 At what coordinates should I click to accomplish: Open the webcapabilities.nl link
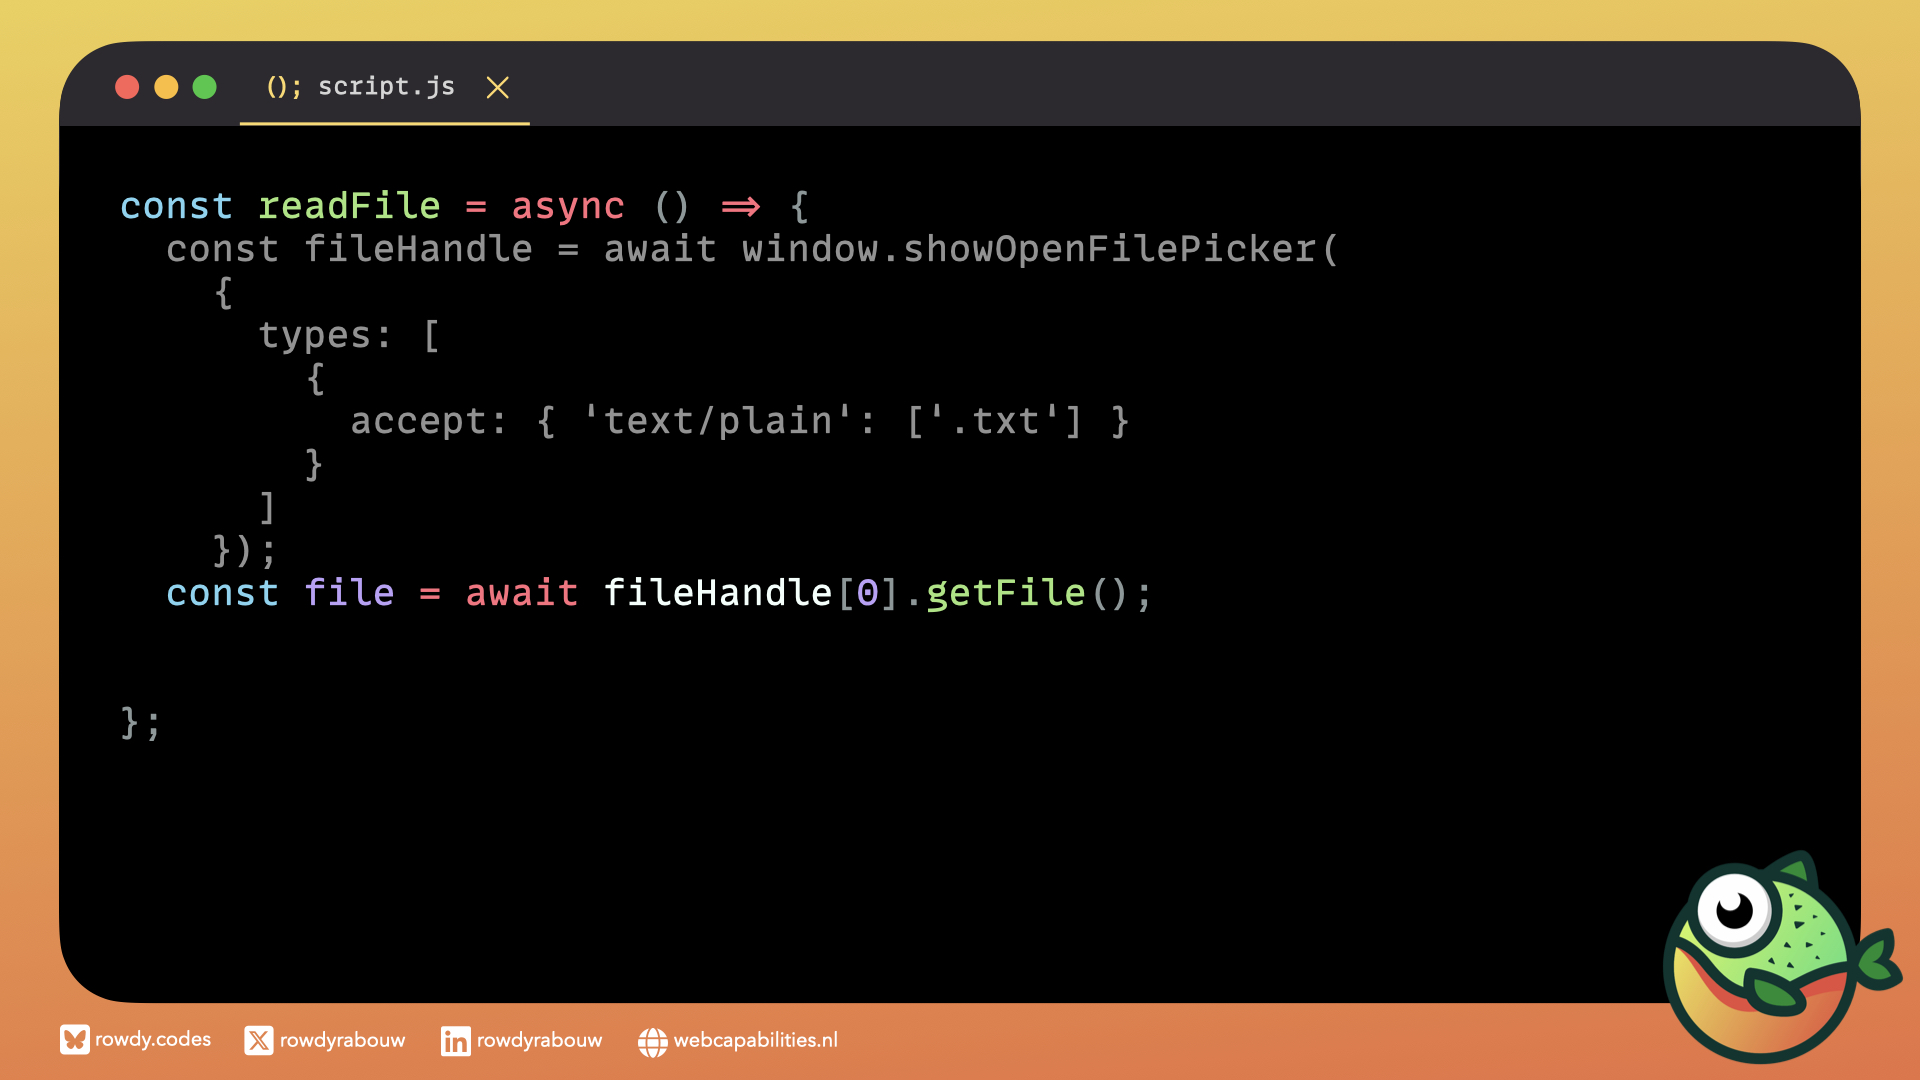(755, 1040)
